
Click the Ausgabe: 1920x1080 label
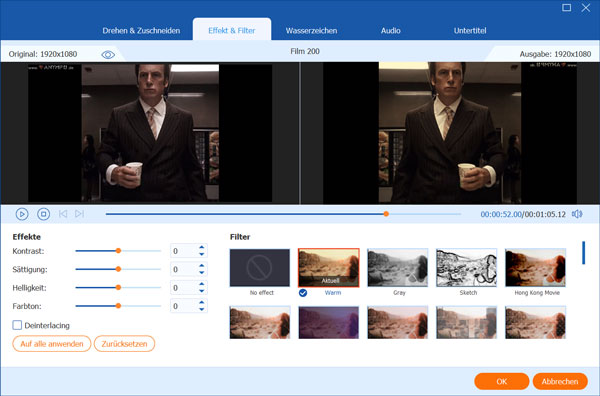pyautogui.click(x=555, y=54)
